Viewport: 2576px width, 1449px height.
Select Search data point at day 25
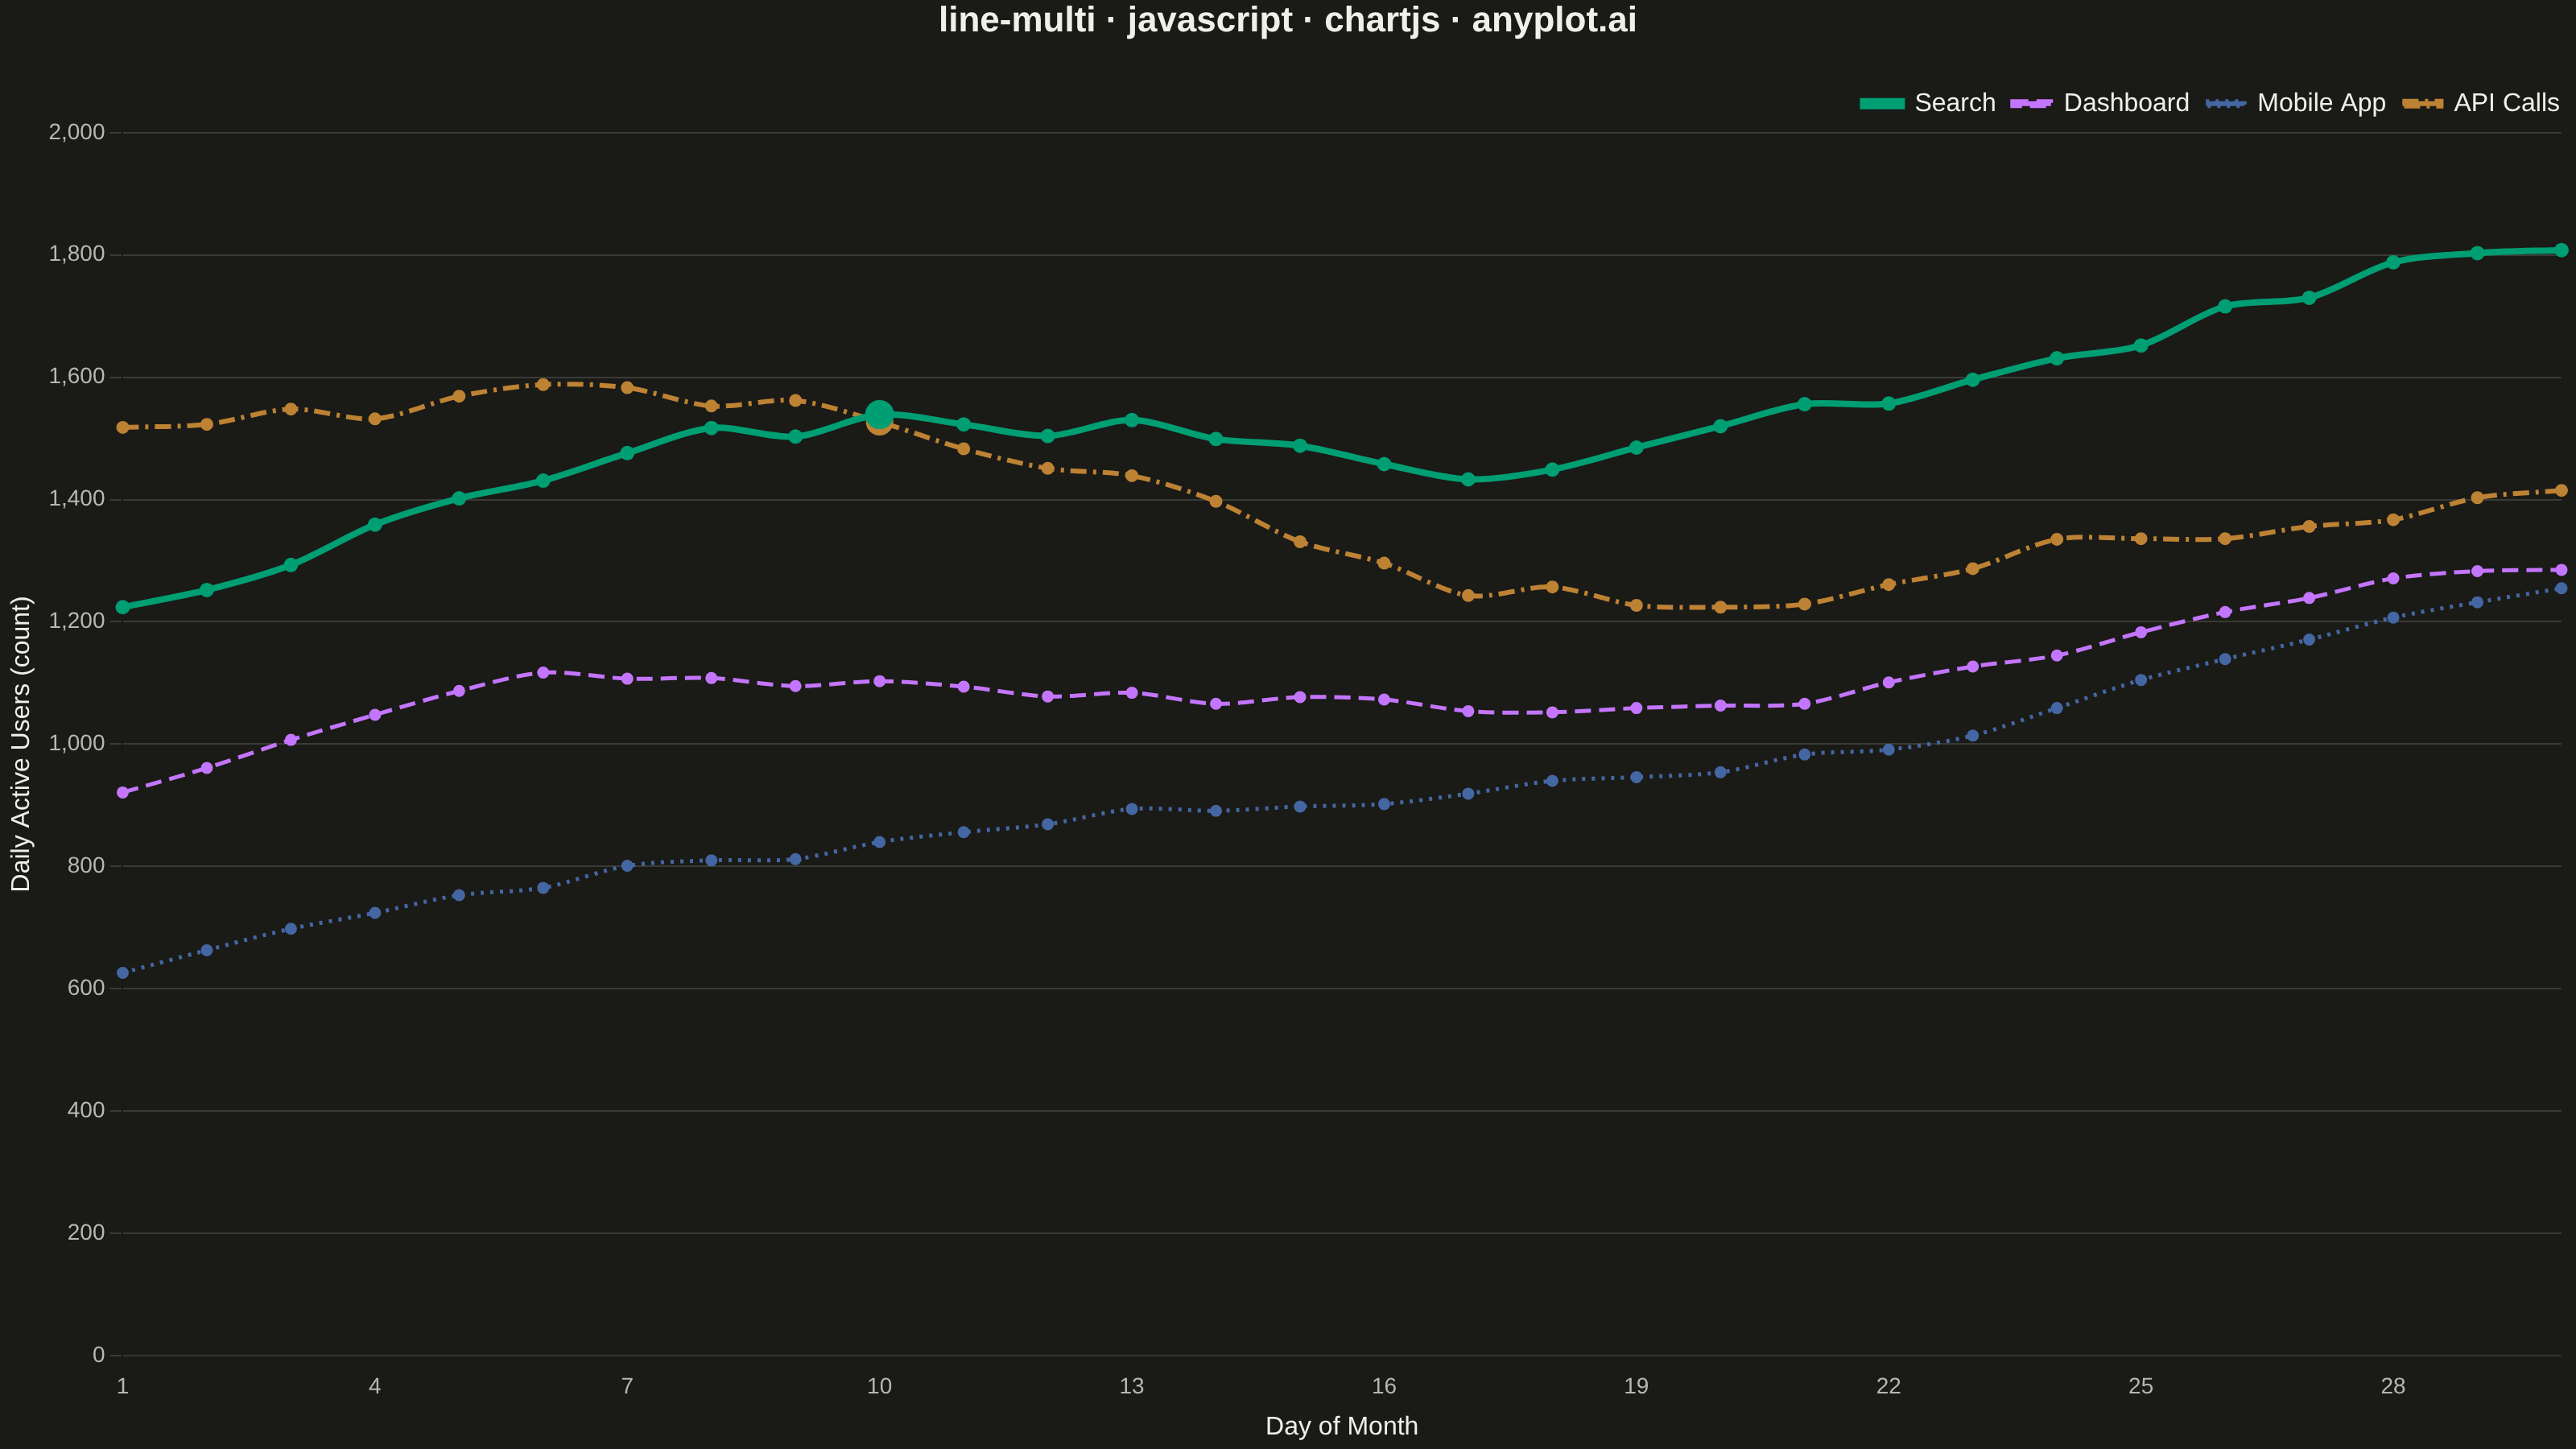tap(2141, 346)
